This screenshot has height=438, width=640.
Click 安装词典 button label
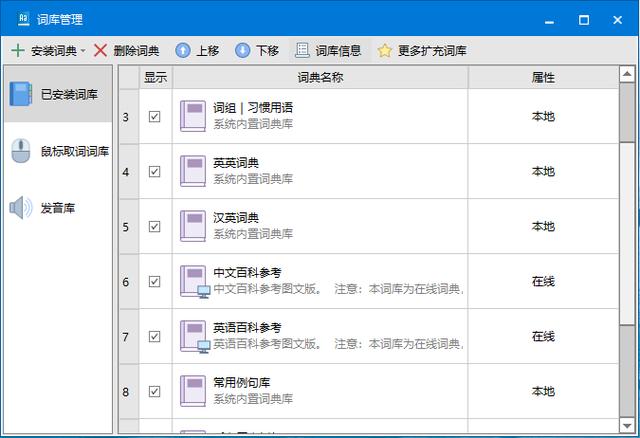point(54,51)
